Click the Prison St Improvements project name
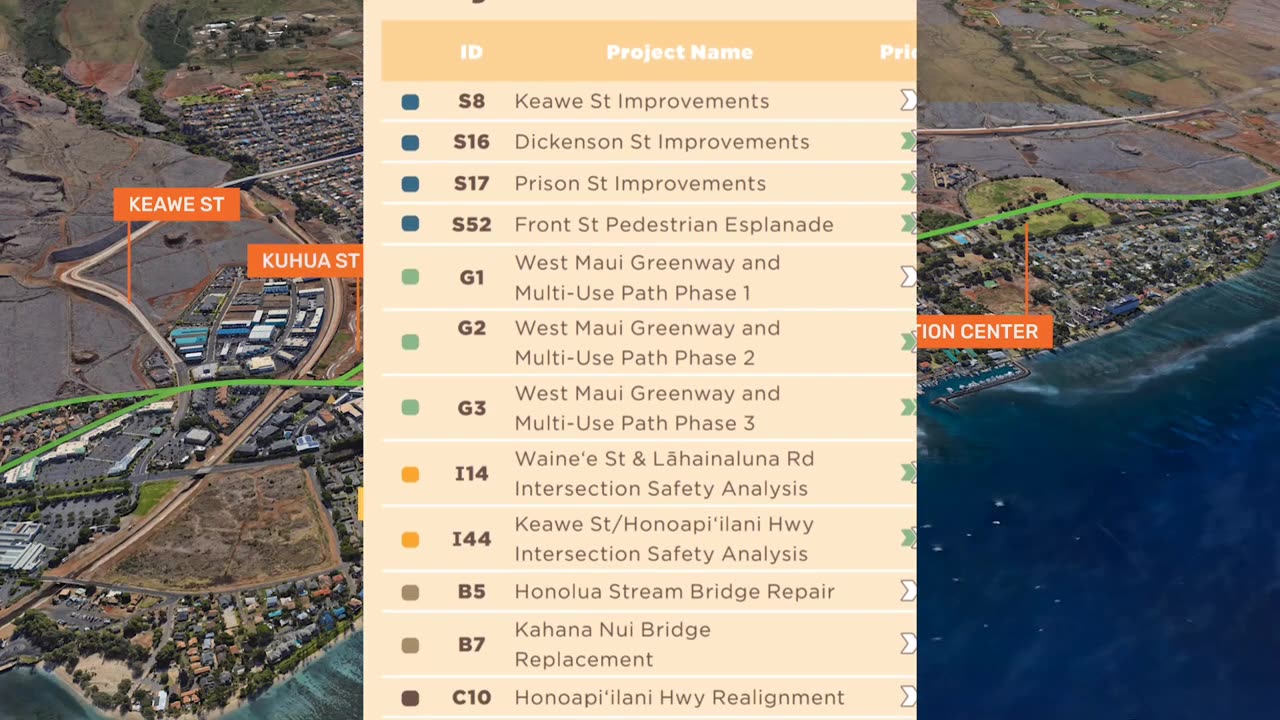The image size is (1280, 720). click(640, 183)
